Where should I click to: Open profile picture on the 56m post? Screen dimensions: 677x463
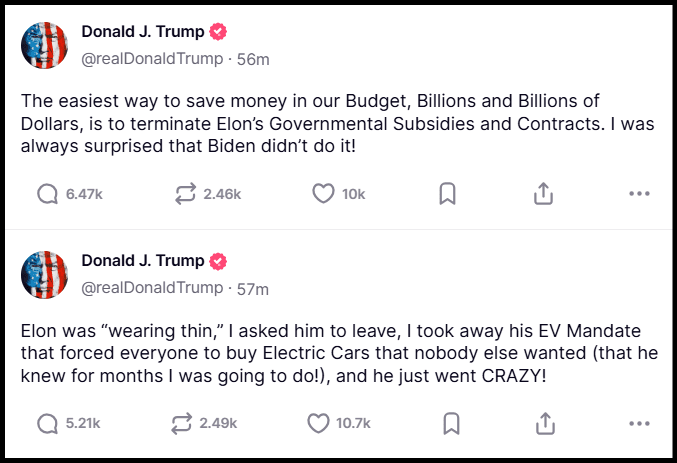click(x=44, y=45)
